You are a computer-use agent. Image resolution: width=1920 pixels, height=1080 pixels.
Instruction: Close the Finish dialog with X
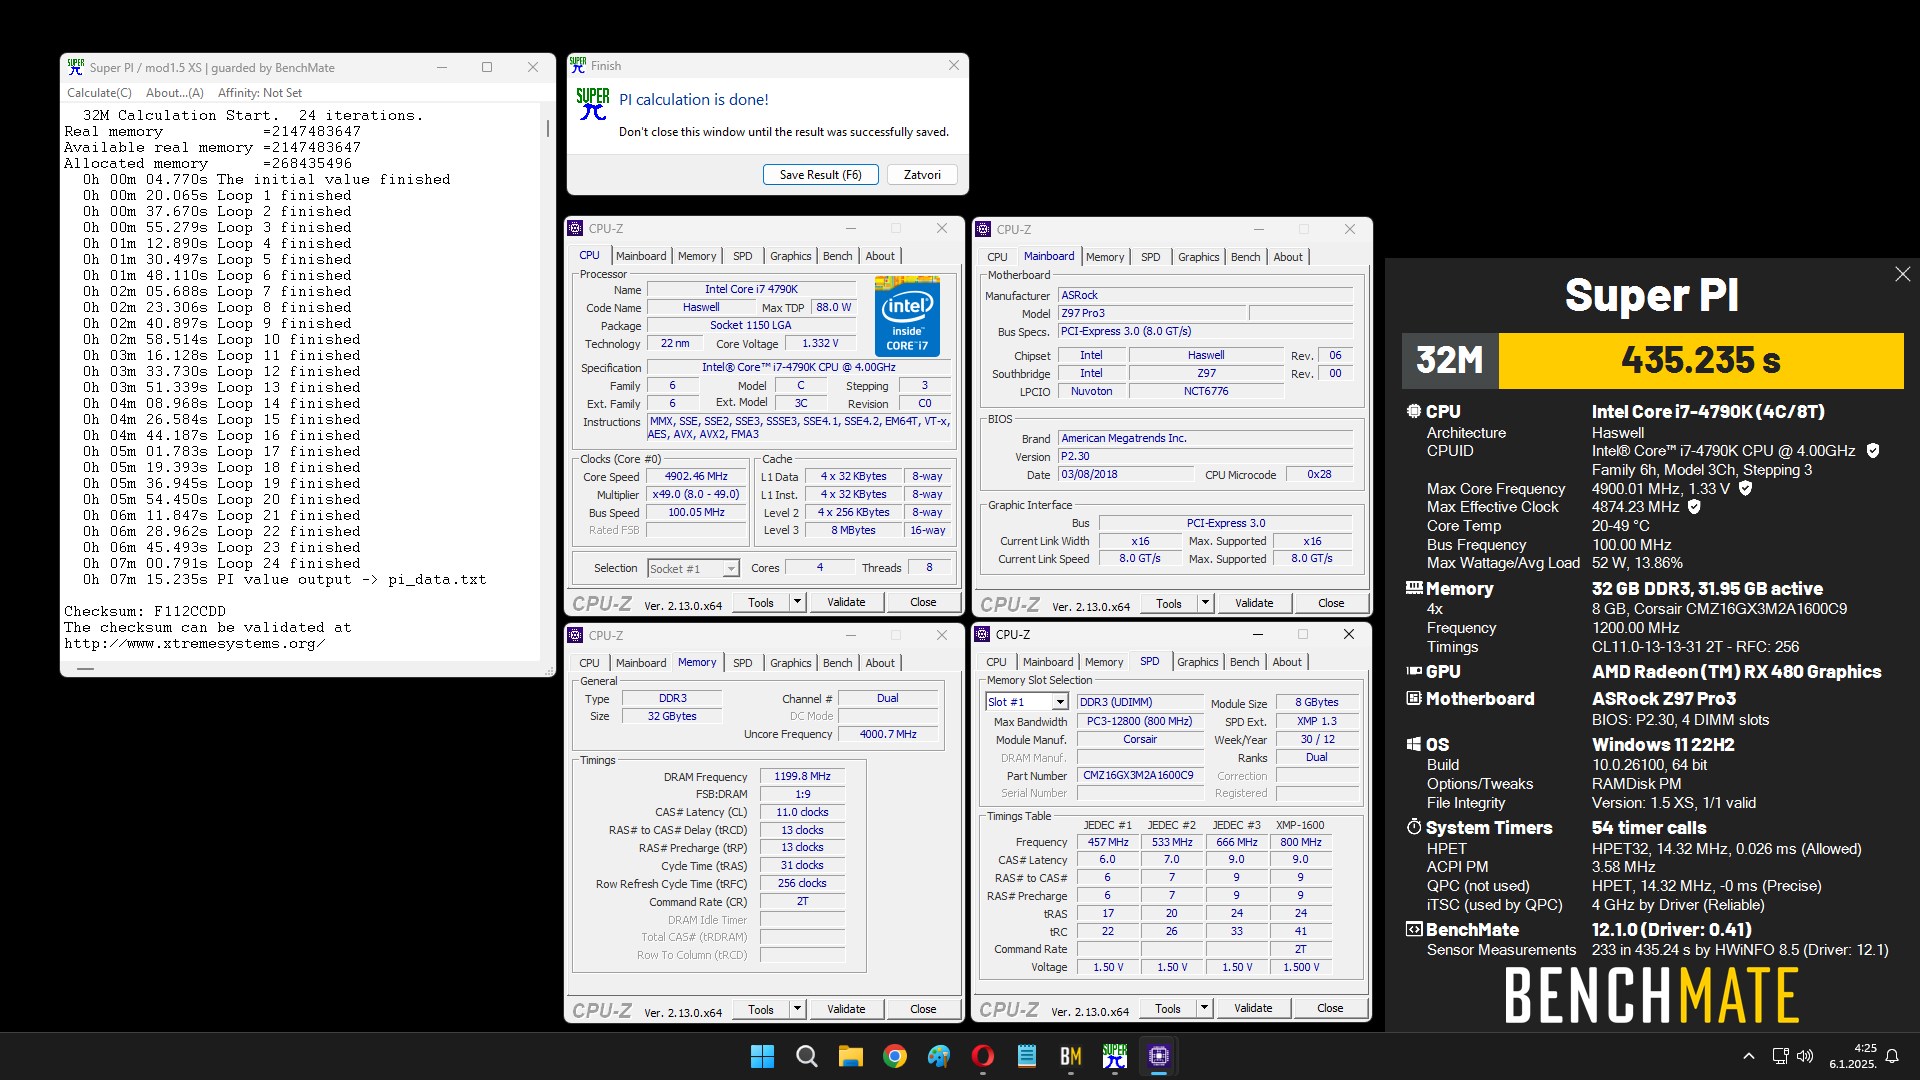[953, 65]
